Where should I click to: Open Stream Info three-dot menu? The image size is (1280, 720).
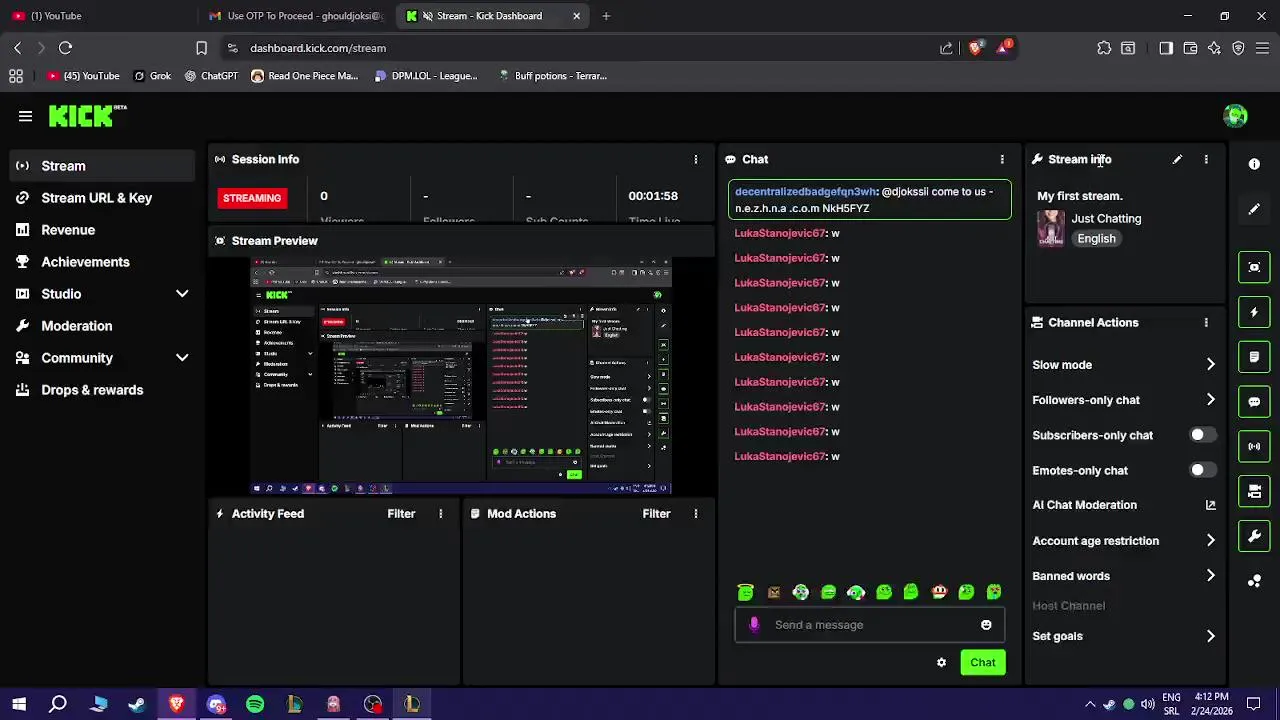[x=1206, y=159]
